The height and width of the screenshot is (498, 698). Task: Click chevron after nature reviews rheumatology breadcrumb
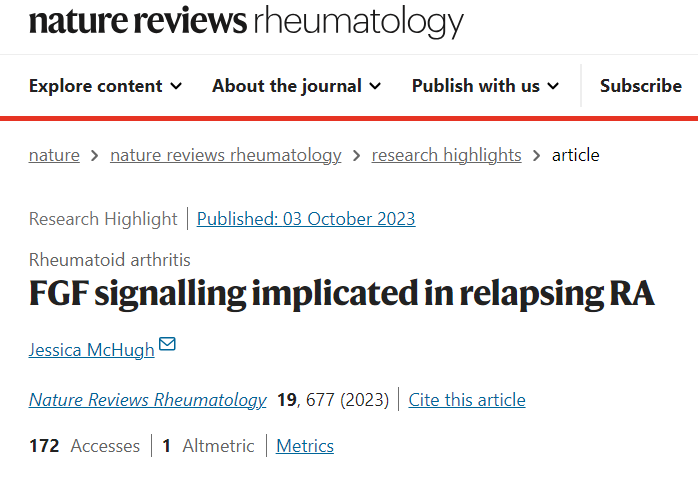point(357,156)
